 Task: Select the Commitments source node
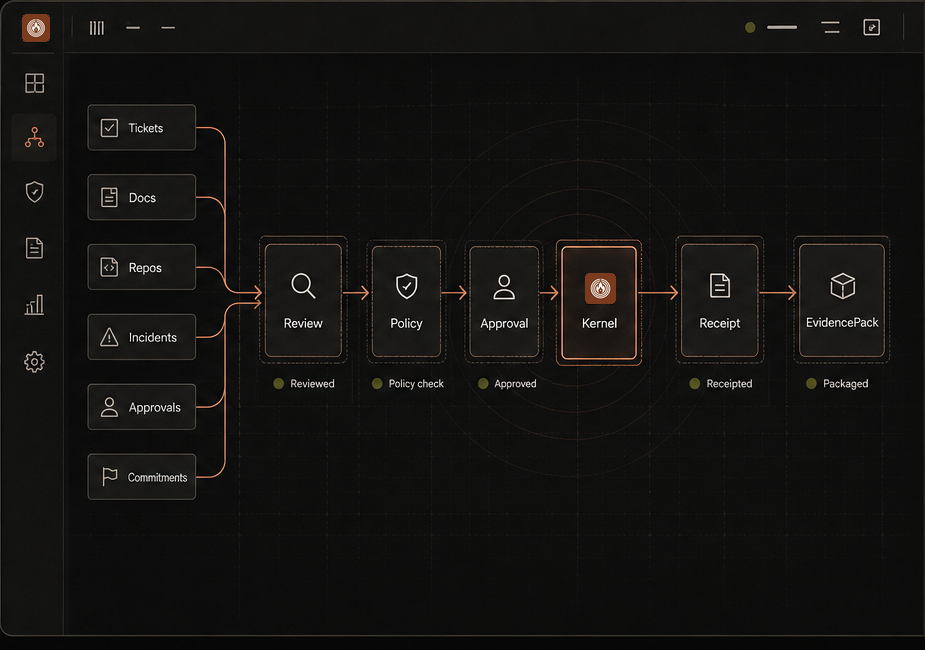pos(142,477)
